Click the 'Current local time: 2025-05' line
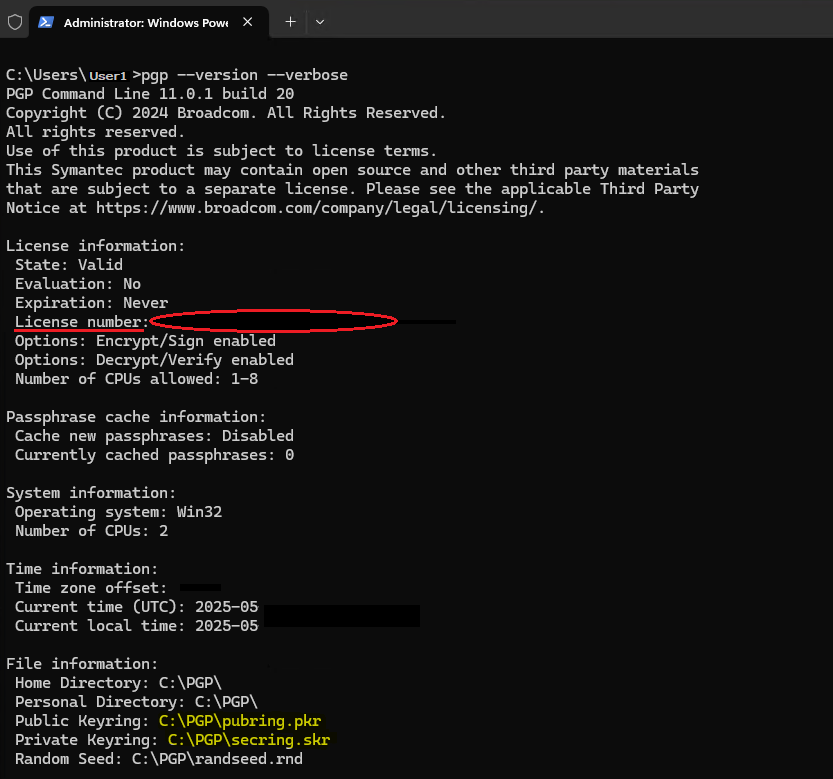833x779 pixels. [137, 626]
